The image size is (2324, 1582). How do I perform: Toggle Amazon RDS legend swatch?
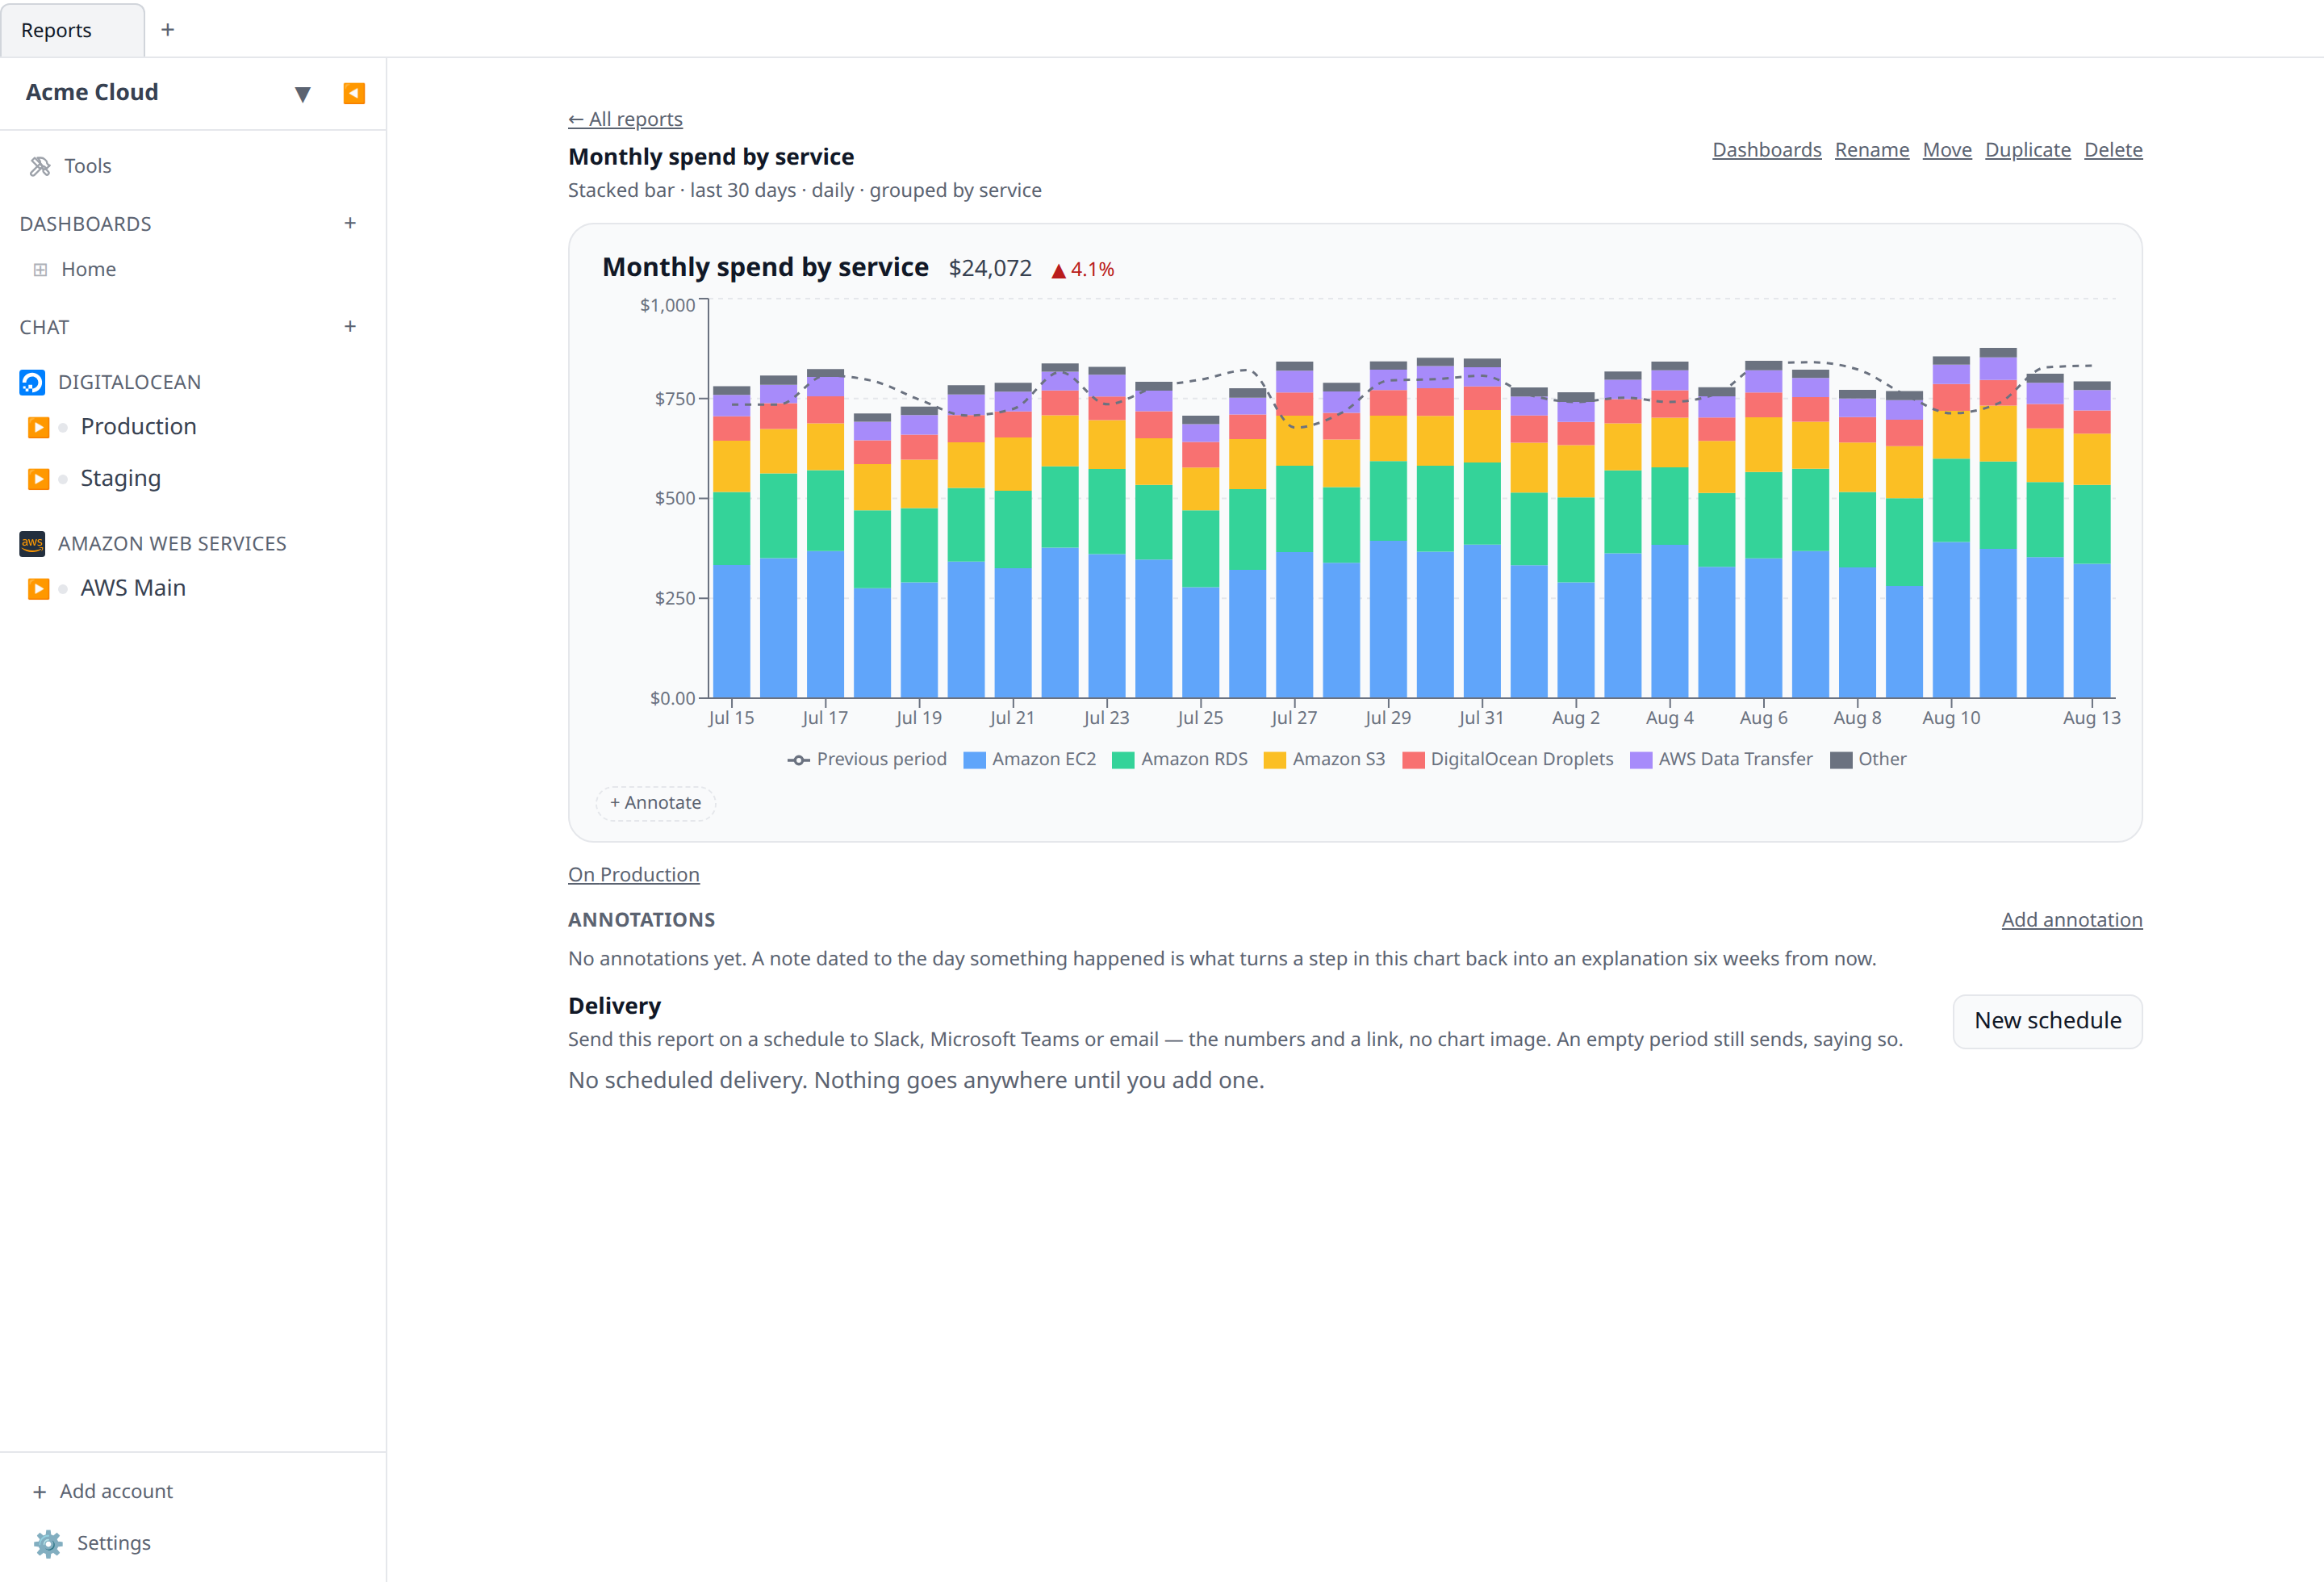coord(1122,760)
